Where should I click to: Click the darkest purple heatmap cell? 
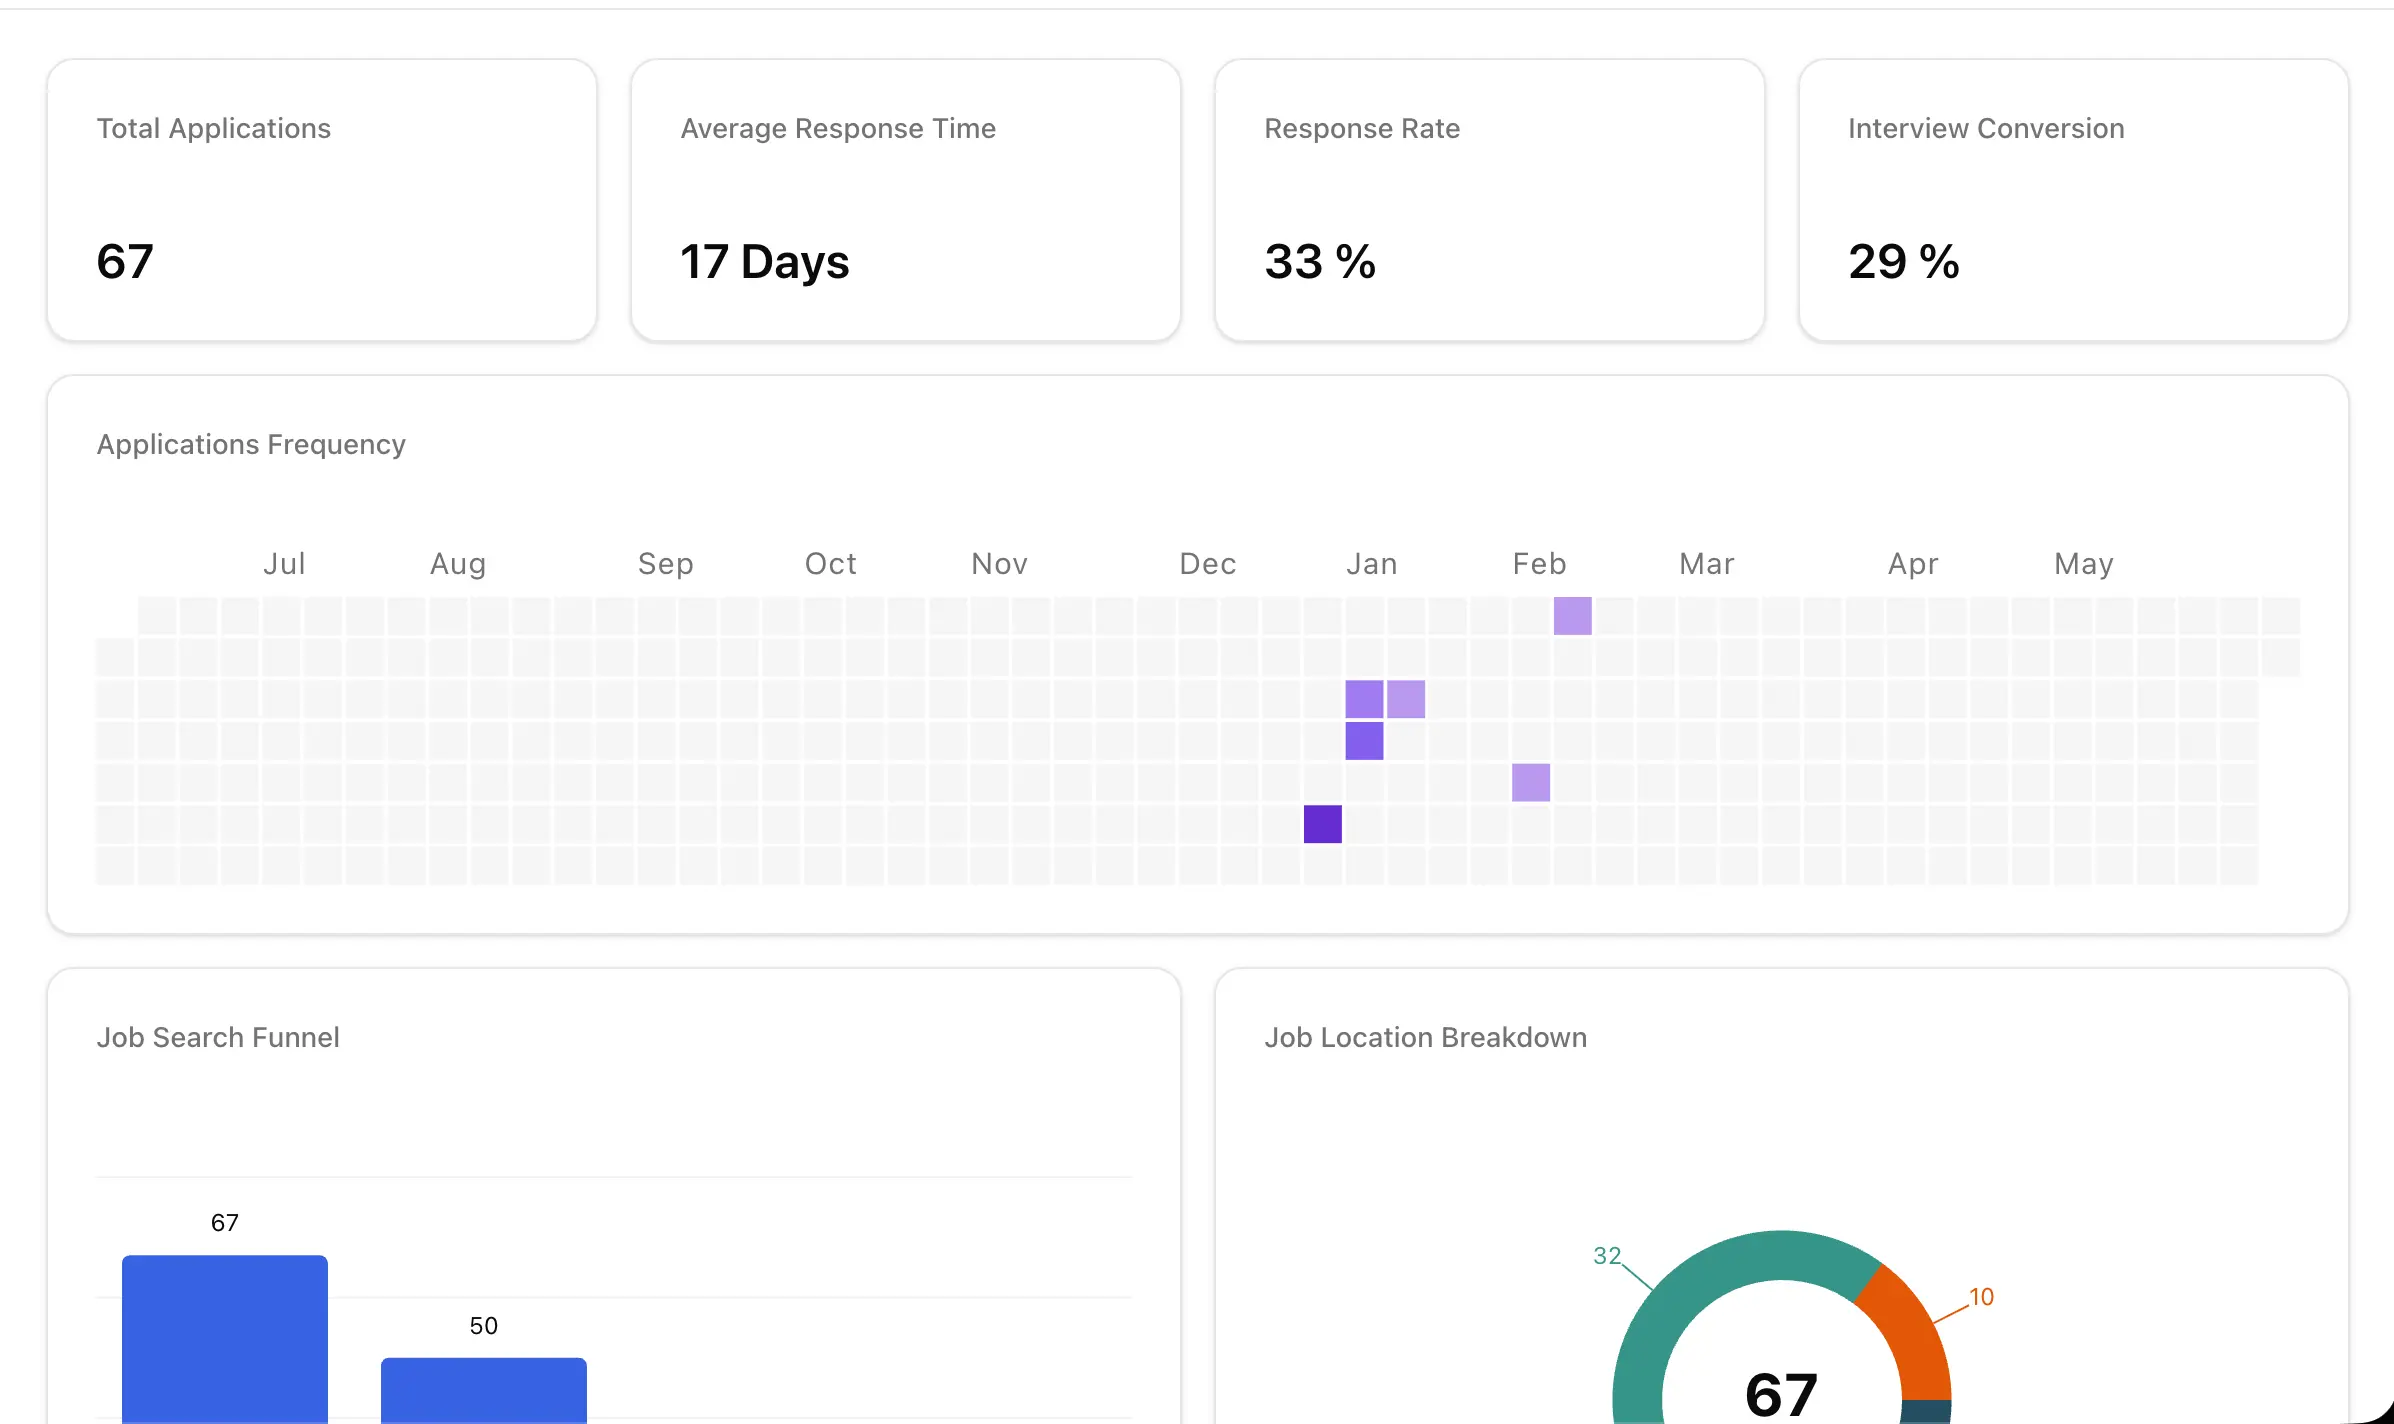[x=1323, y=824]
